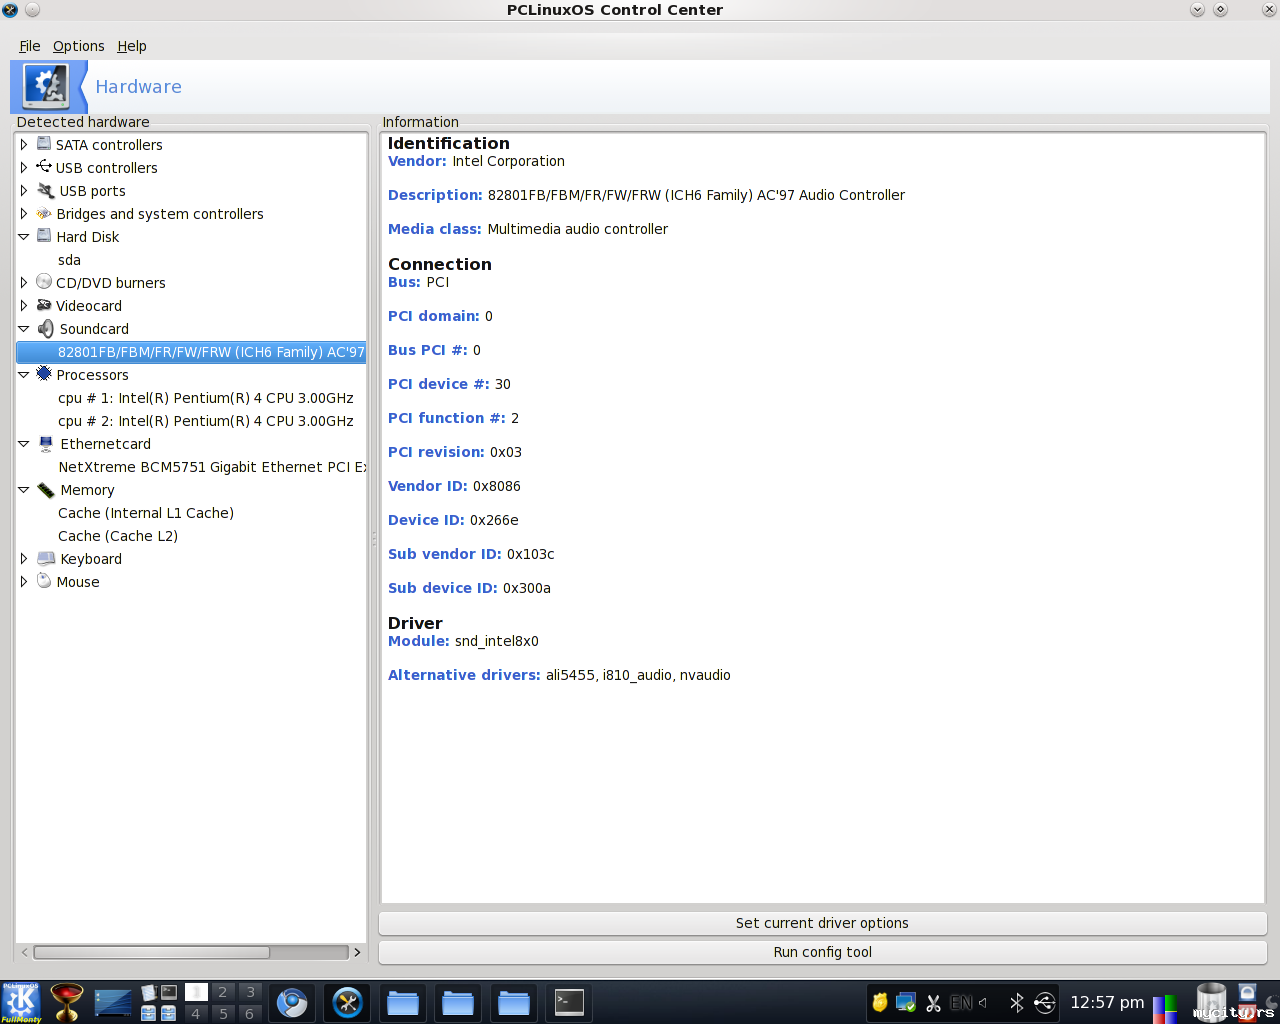This screenshot has height=1024, width=1280.
Task: Click the Hardware section gear icon
Action: point(46,87)
